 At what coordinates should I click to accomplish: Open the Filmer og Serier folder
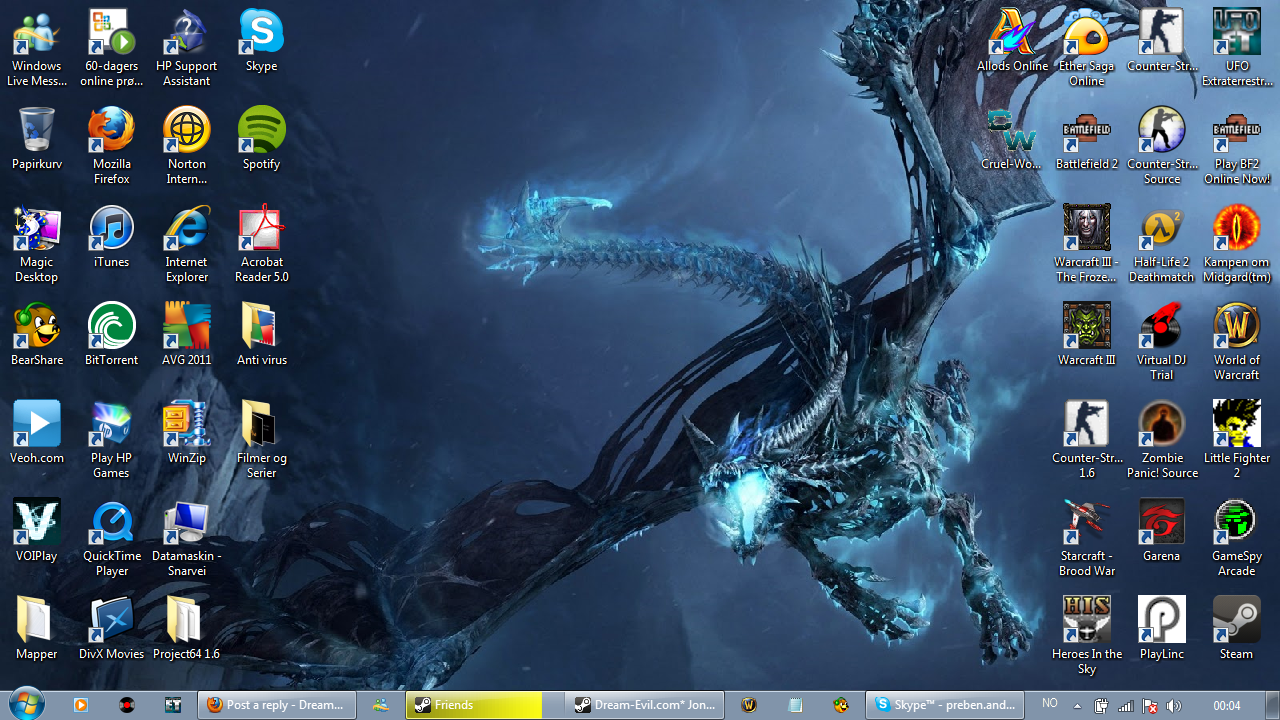click(261, 425)
